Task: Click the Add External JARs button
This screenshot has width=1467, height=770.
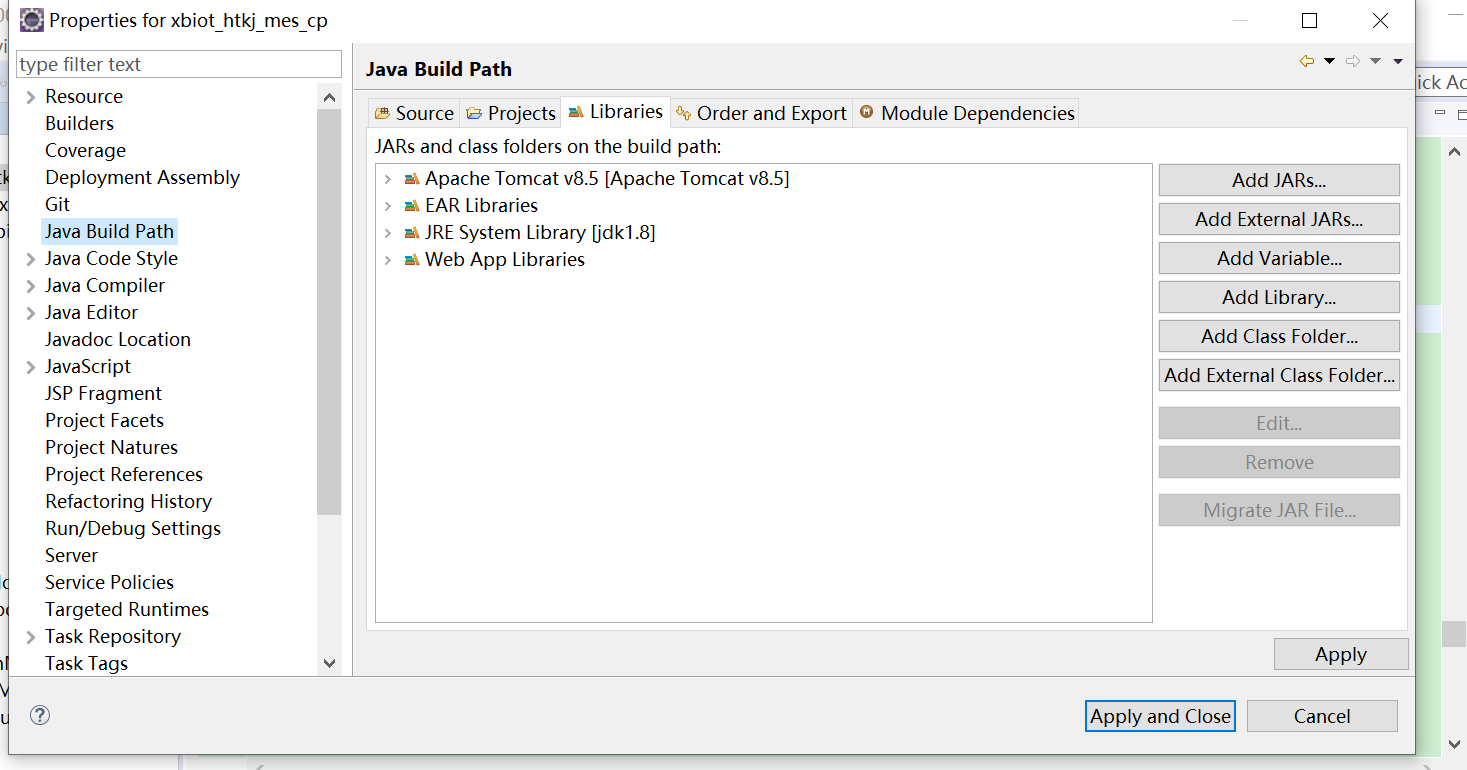Action: [x=1279, y=219]
